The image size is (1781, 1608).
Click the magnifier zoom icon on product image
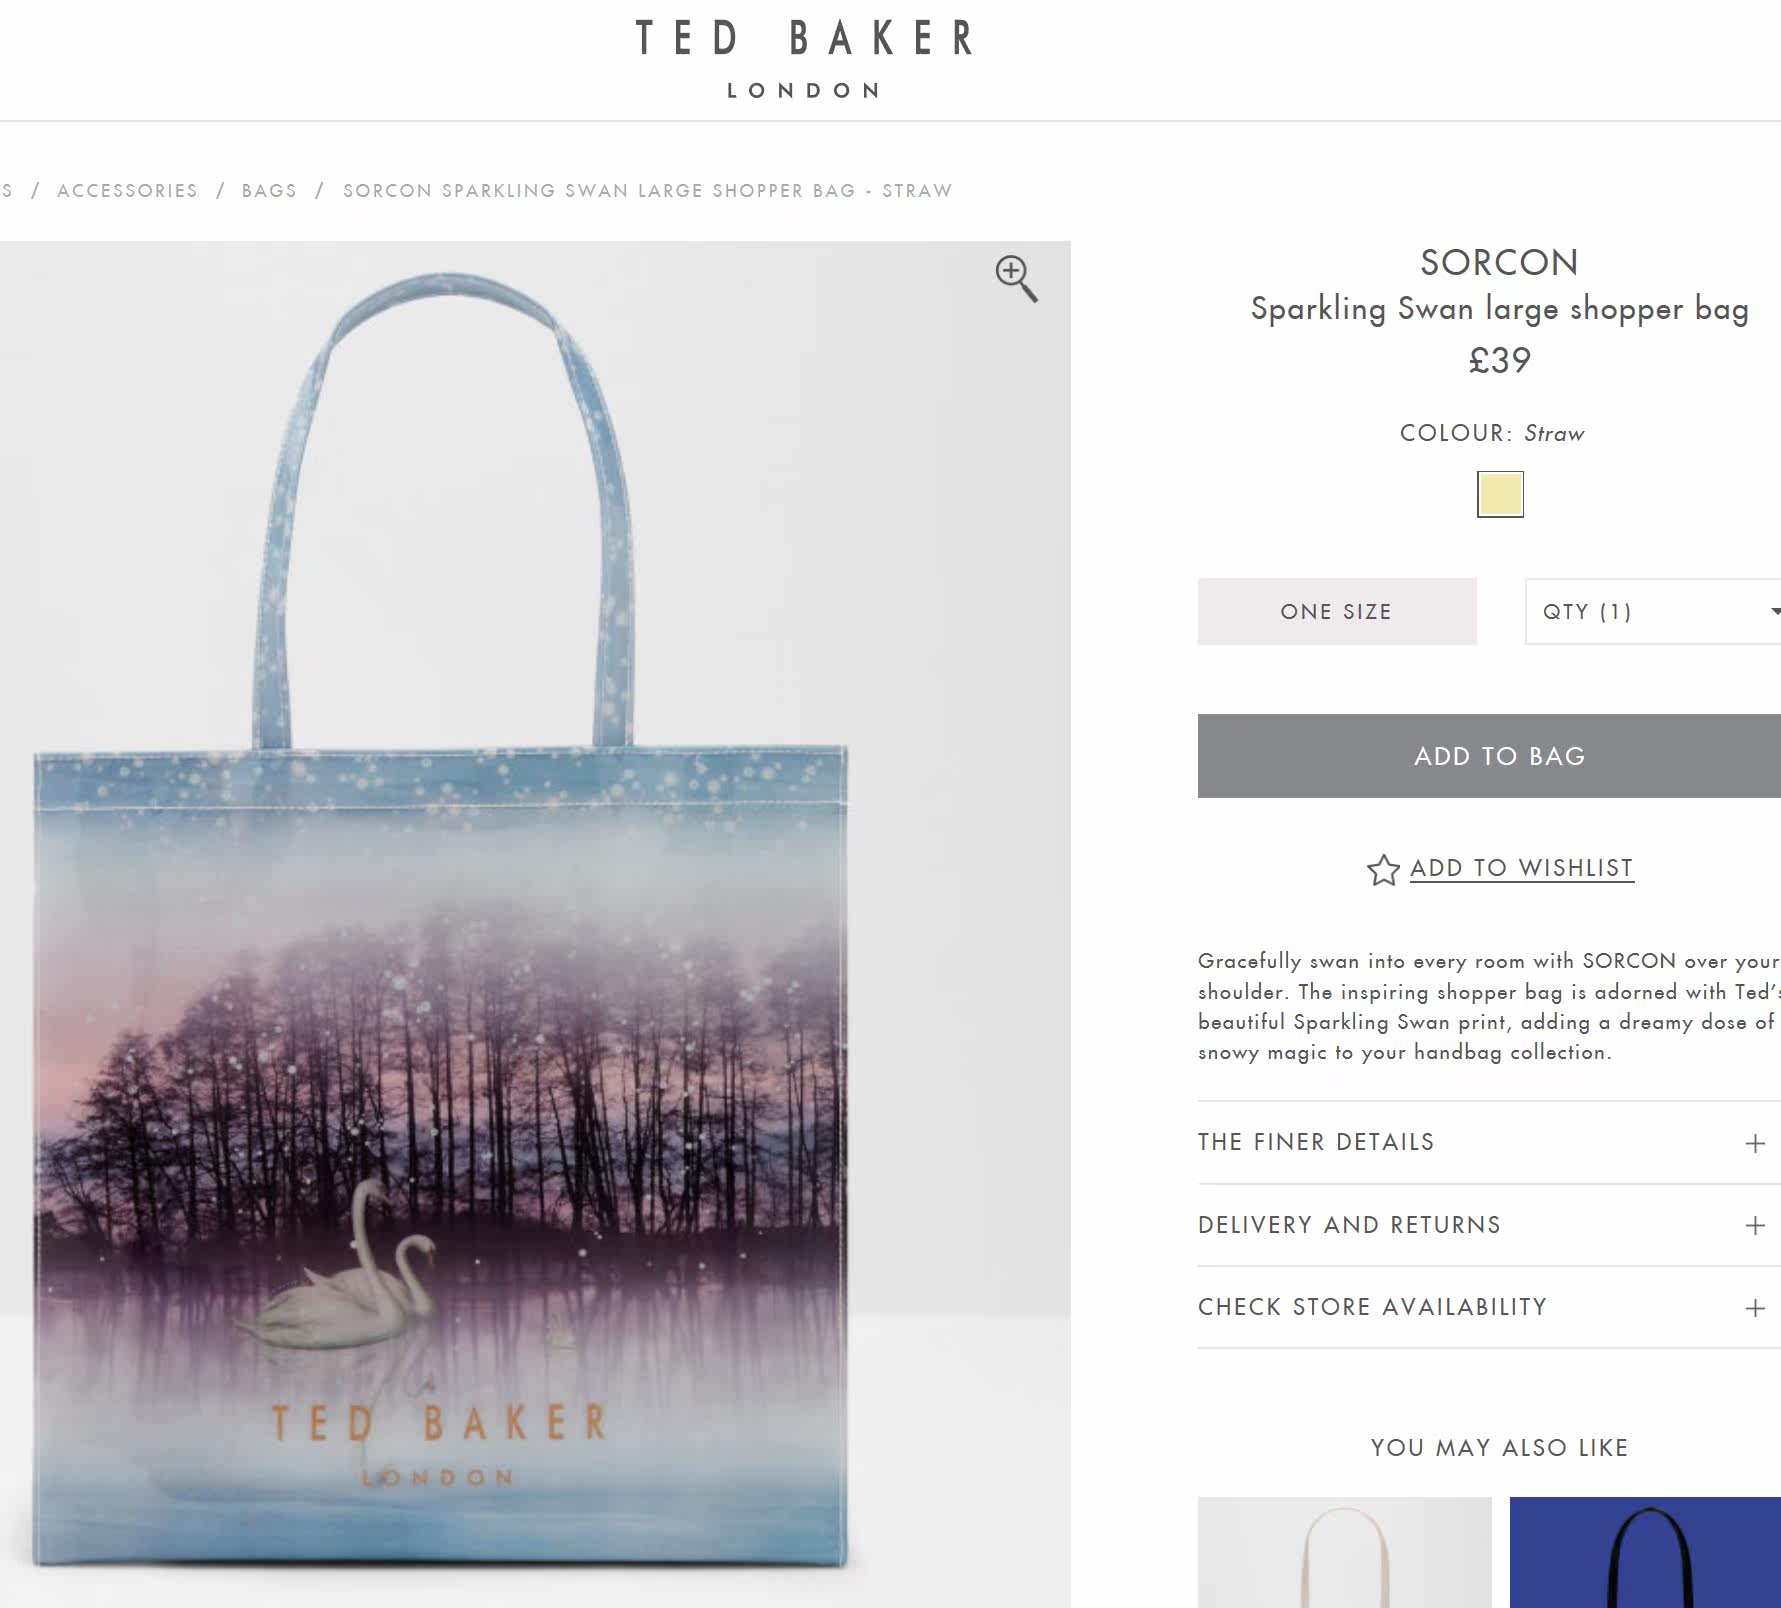[1016, 278]
